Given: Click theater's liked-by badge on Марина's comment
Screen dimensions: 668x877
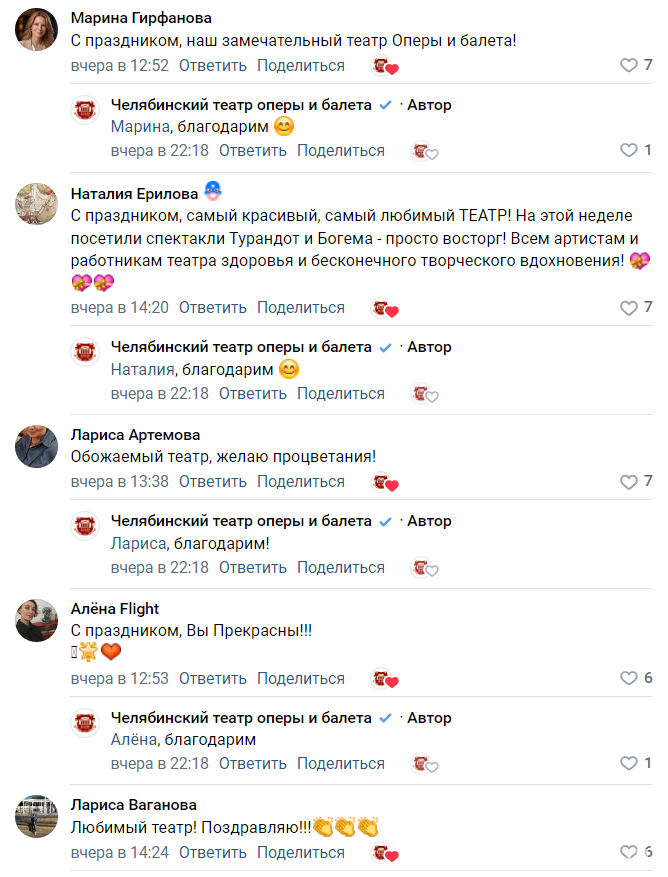Looking at the screenshot, I should pos(384,67).
